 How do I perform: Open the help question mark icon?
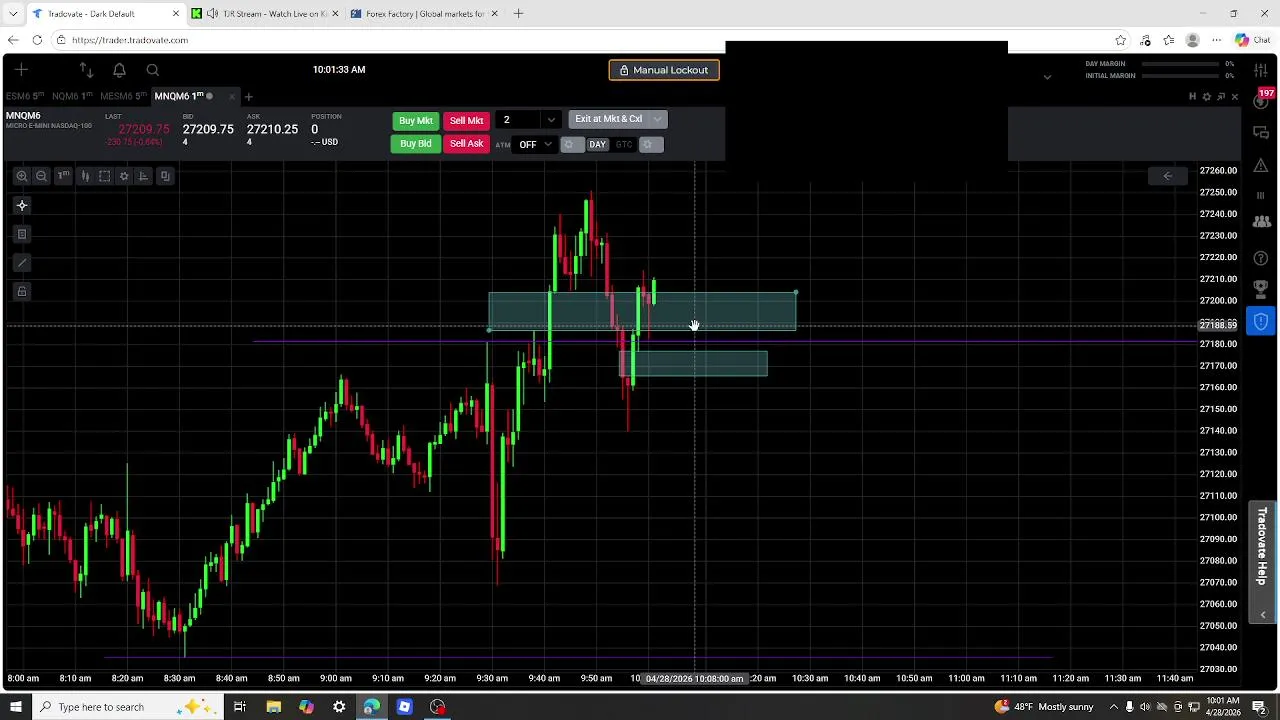[x=1261, y=258]
